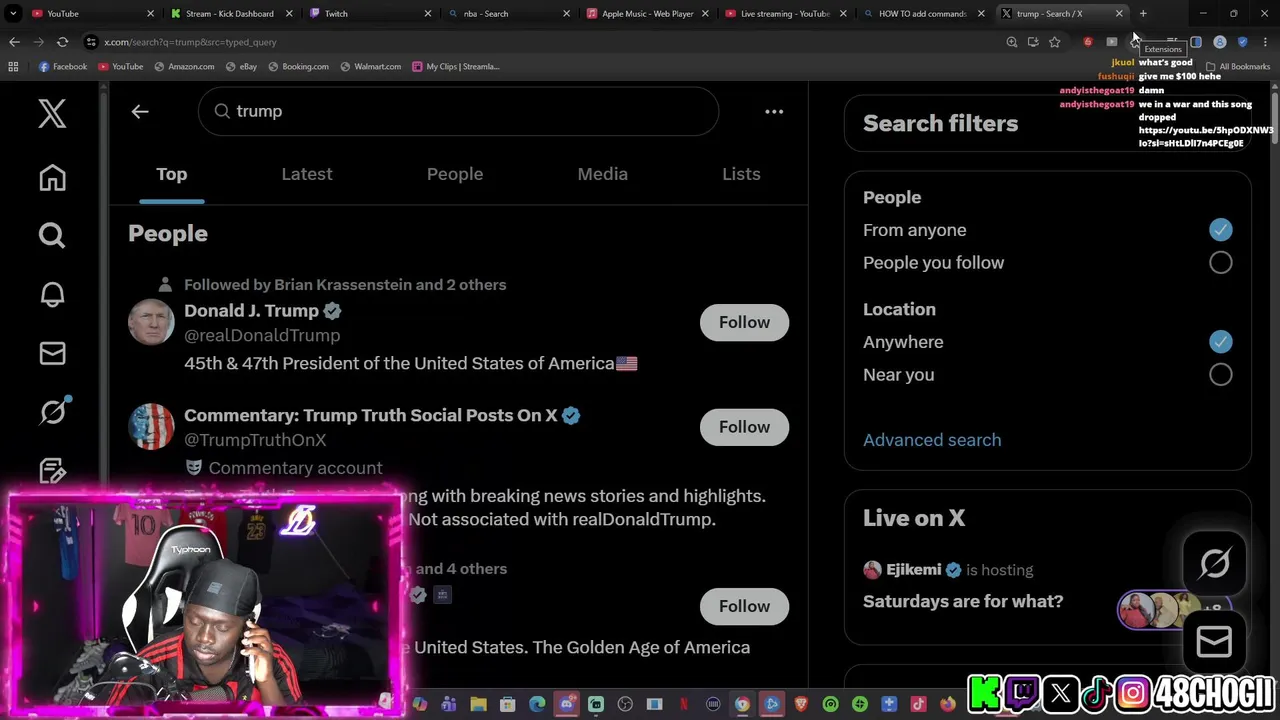Open Donald J. Trump's profile picture

[151, 322]
